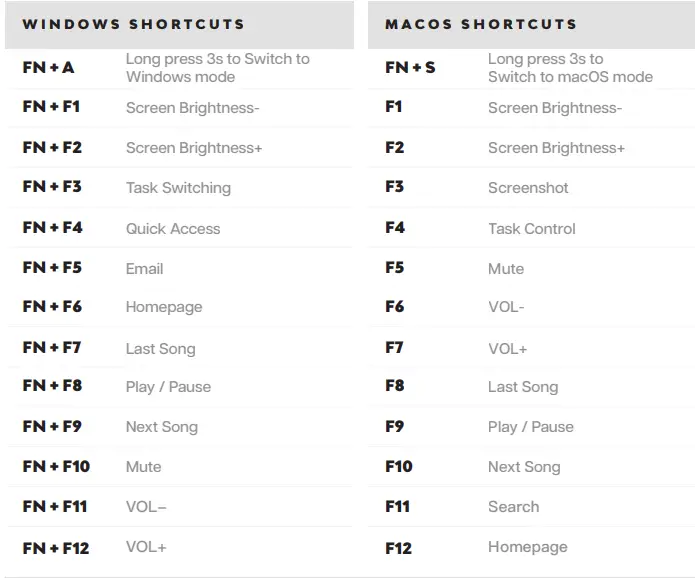
Task: Click the FN + F3 key label
Action: pyautogui.click(x=52, y=187)
